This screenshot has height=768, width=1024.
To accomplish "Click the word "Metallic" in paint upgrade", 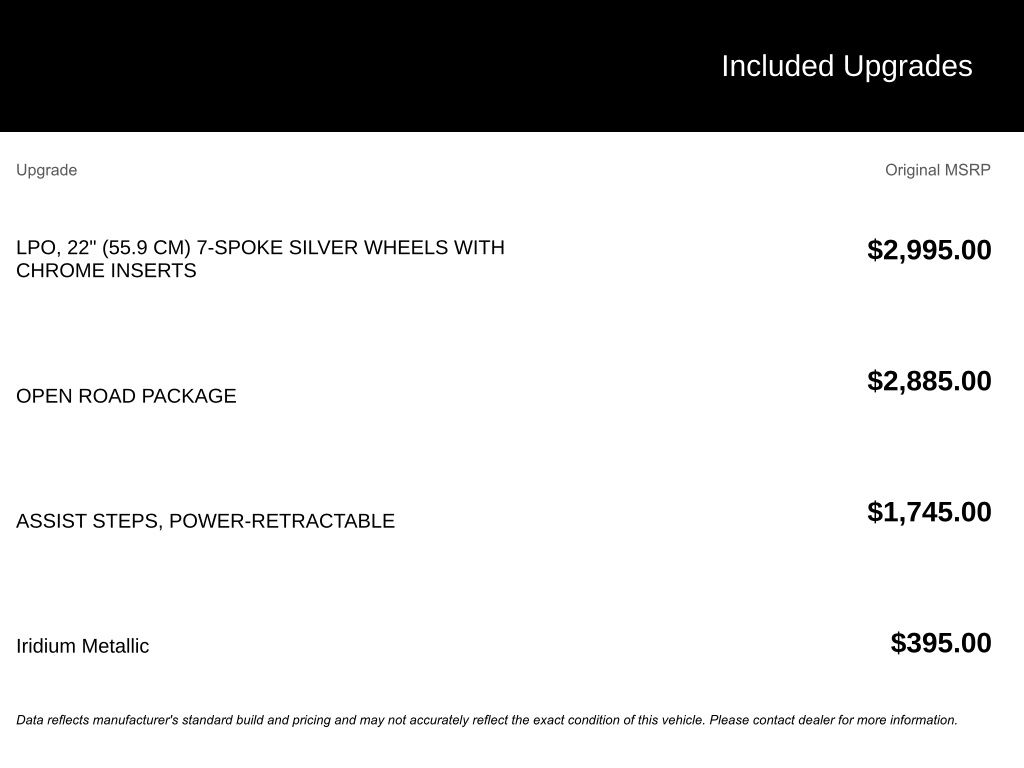I will click(116, 646).
